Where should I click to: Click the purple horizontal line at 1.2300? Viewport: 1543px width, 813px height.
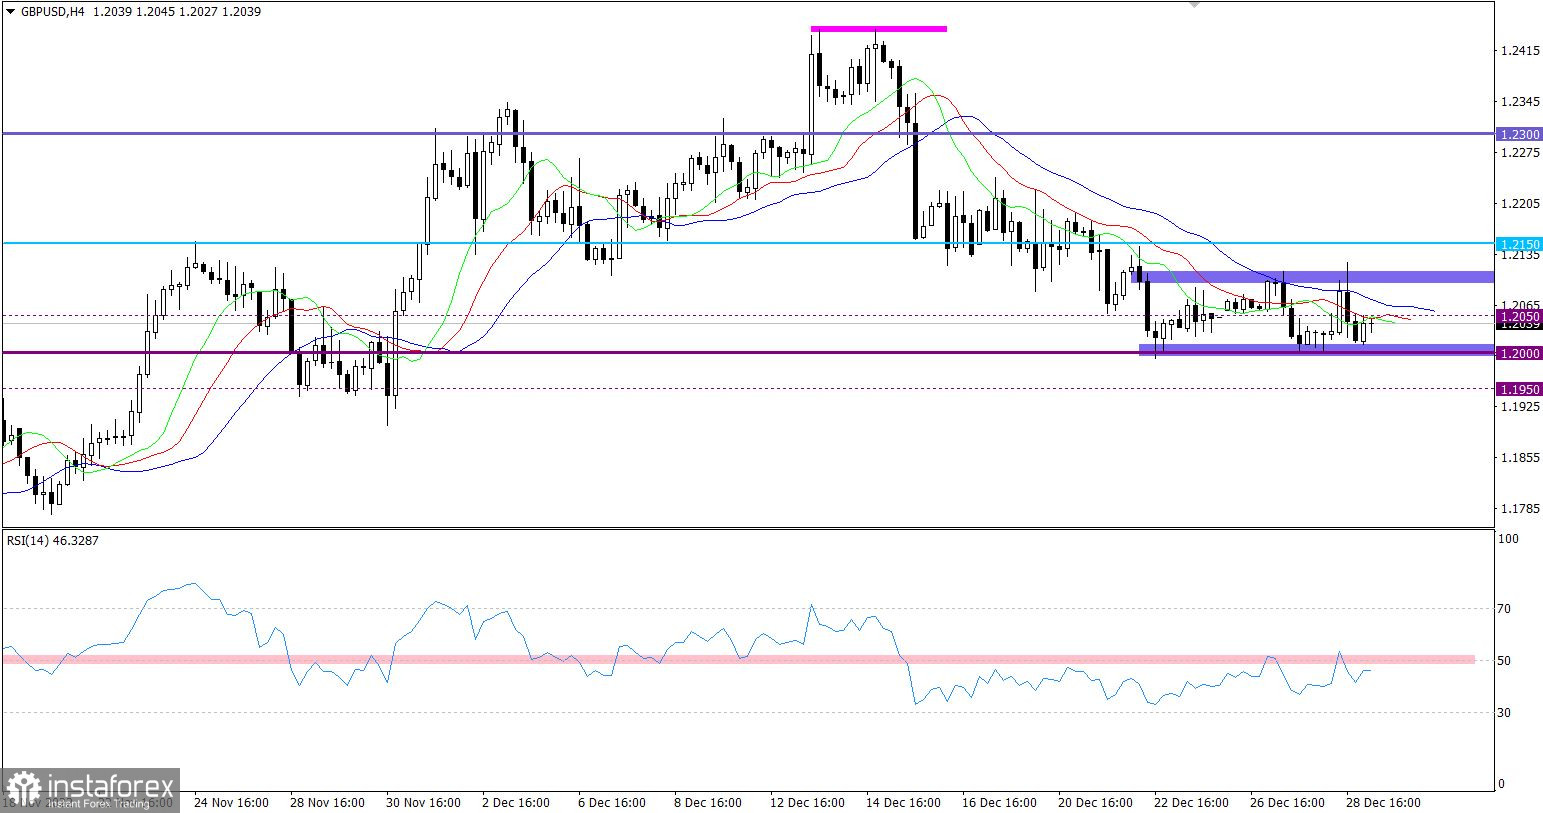click(748, 133)
